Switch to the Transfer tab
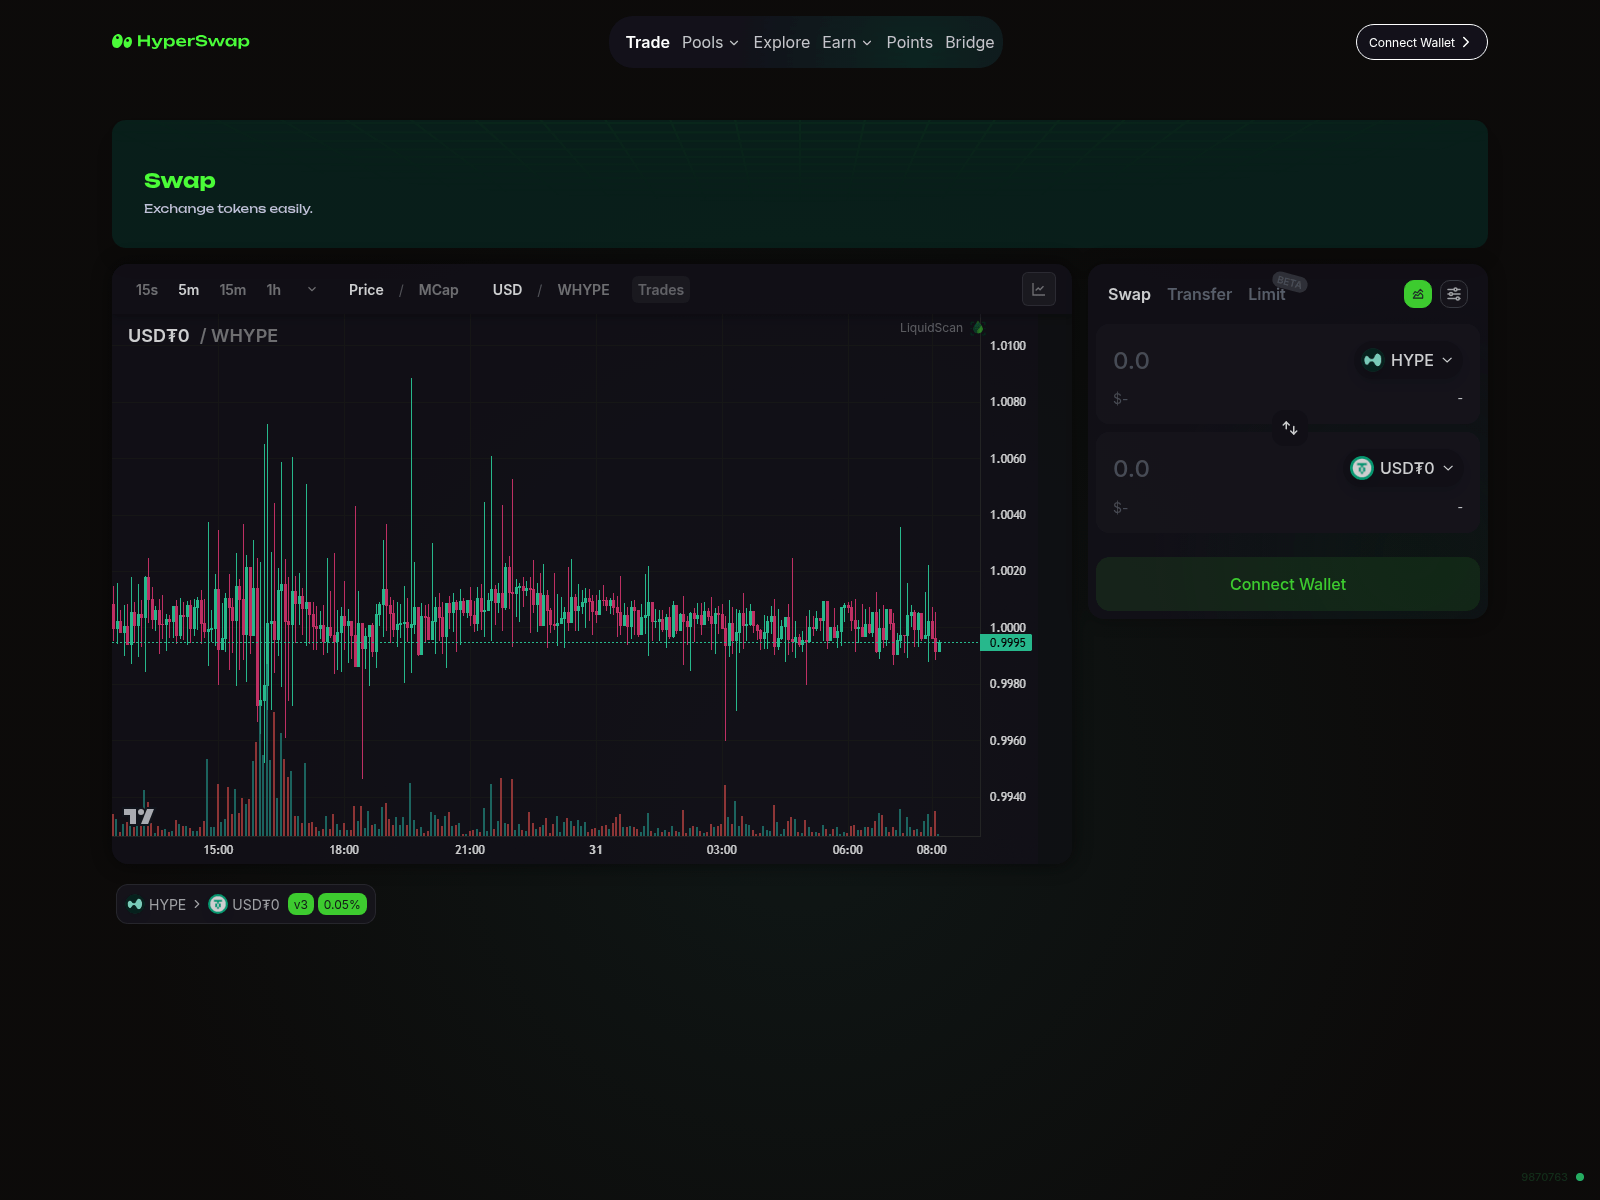The image size is (1600, 1200). (1199, 294)
